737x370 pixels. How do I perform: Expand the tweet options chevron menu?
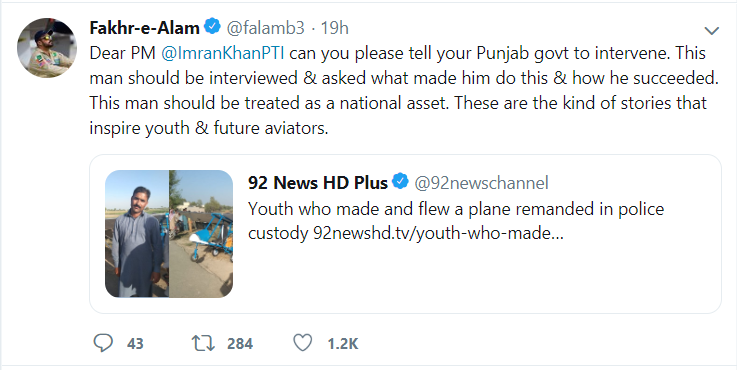(712, 31)
